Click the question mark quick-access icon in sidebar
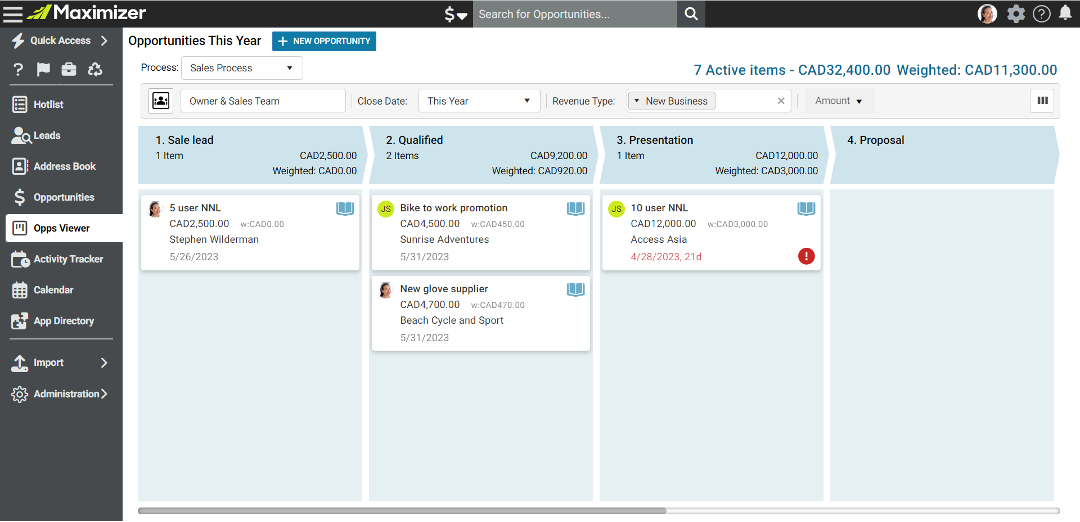Screen dimensions: 1080x522 (x=19, y=70)
